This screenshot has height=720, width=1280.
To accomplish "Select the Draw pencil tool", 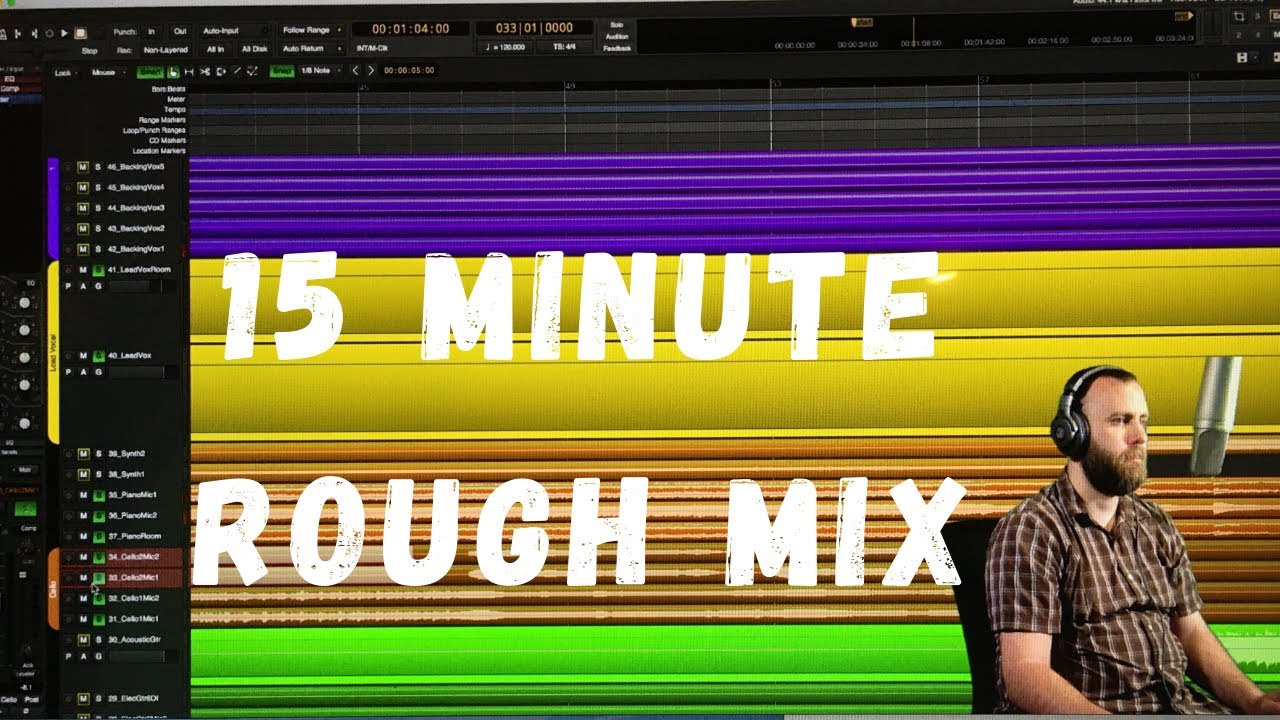I will pyautogui.click(x=237, y=72).
